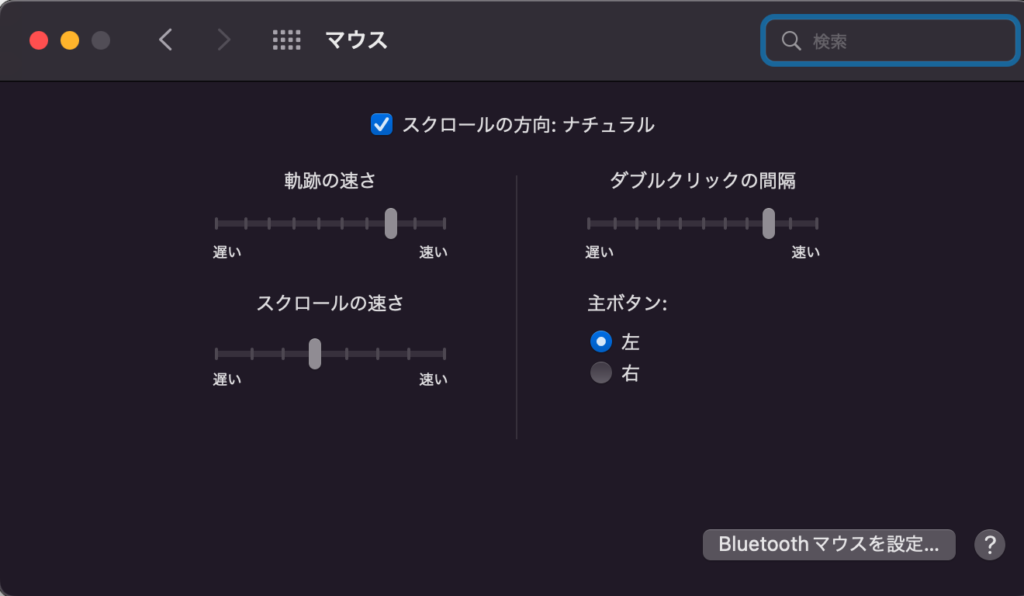Image resolution: width=1024 pixels, height=596 pixels.
Task: Click the 左 radio button label
Action: 630,341
